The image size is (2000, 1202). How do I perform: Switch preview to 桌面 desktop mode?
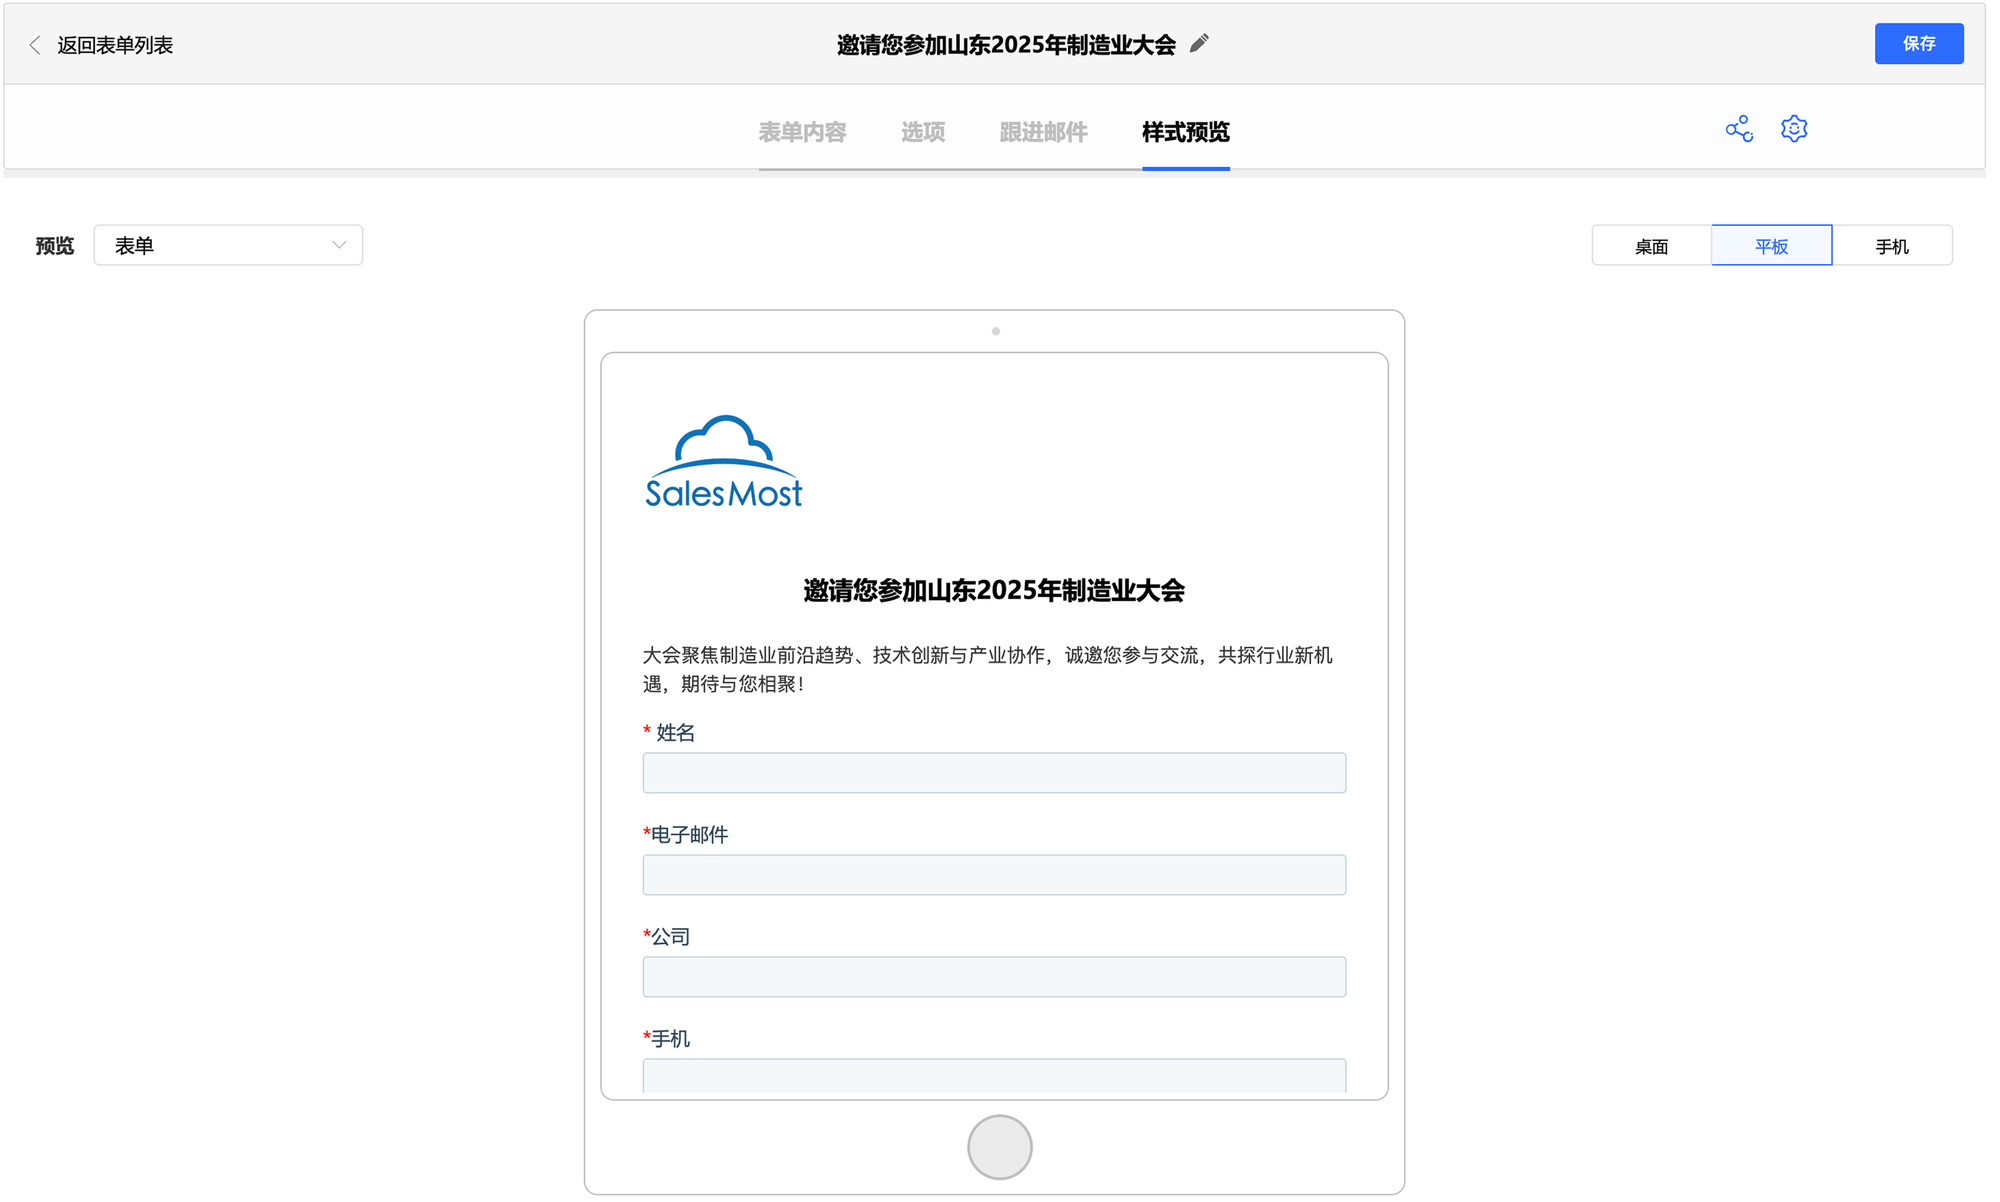1651,246
